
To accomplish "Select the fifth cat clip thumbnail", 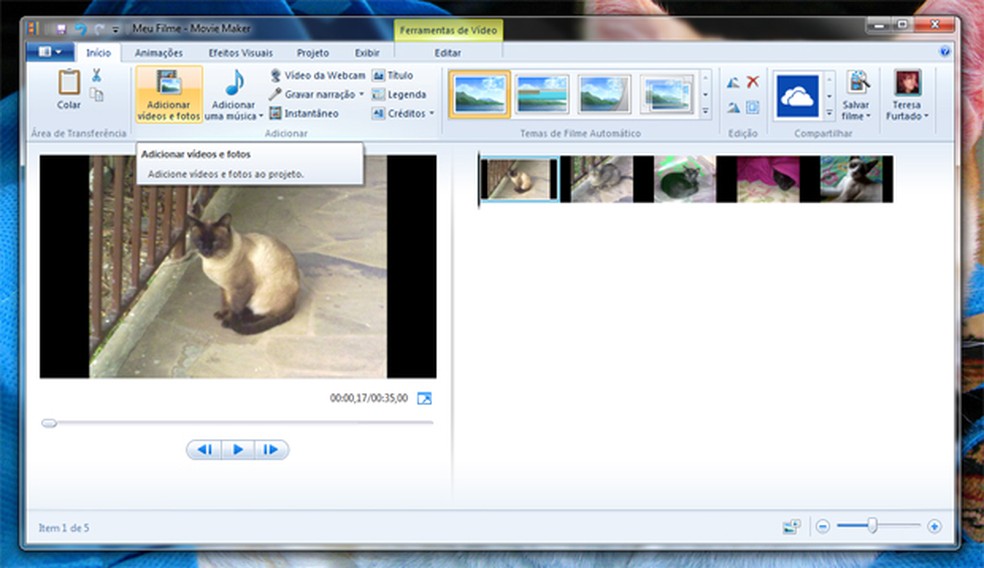I will 851,180.
